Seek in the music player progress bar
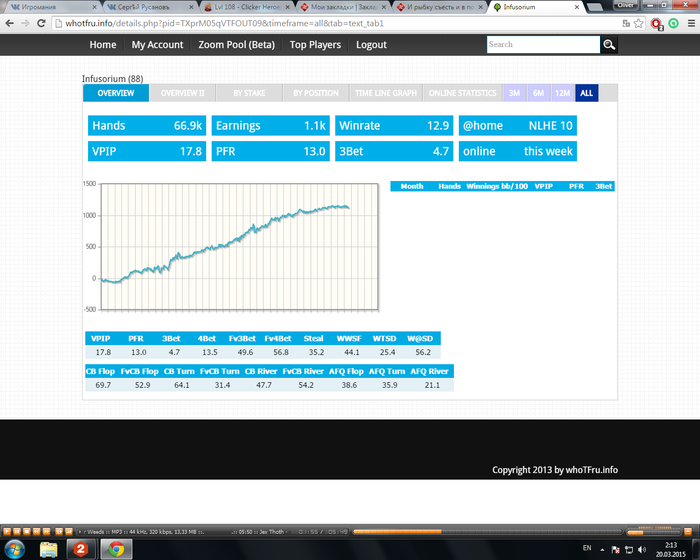Image resolution: width=700 pixels, height=560 pixels. click(x=488, y=531)
